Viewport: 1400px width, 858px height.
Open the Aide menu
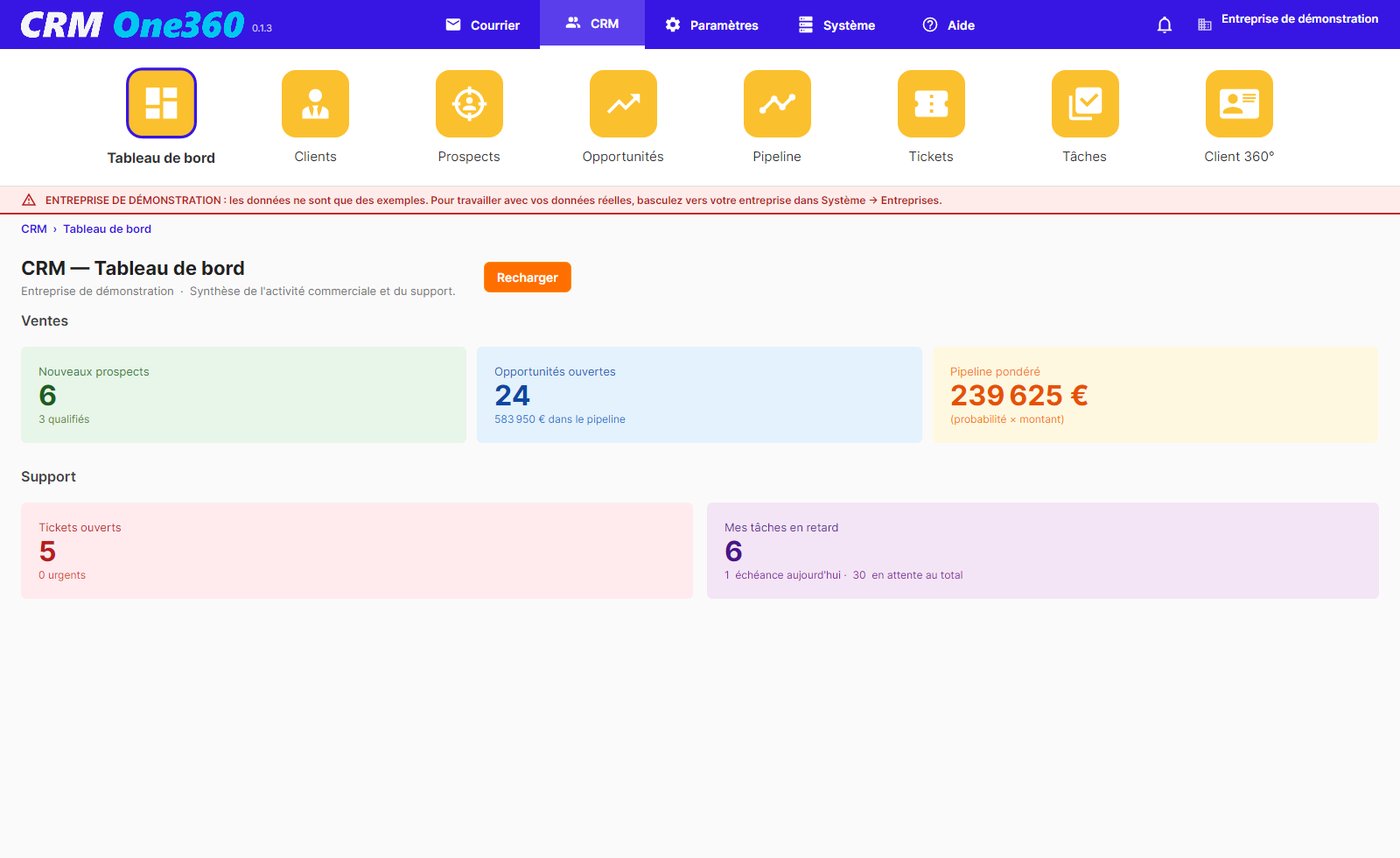click(948, 25)
